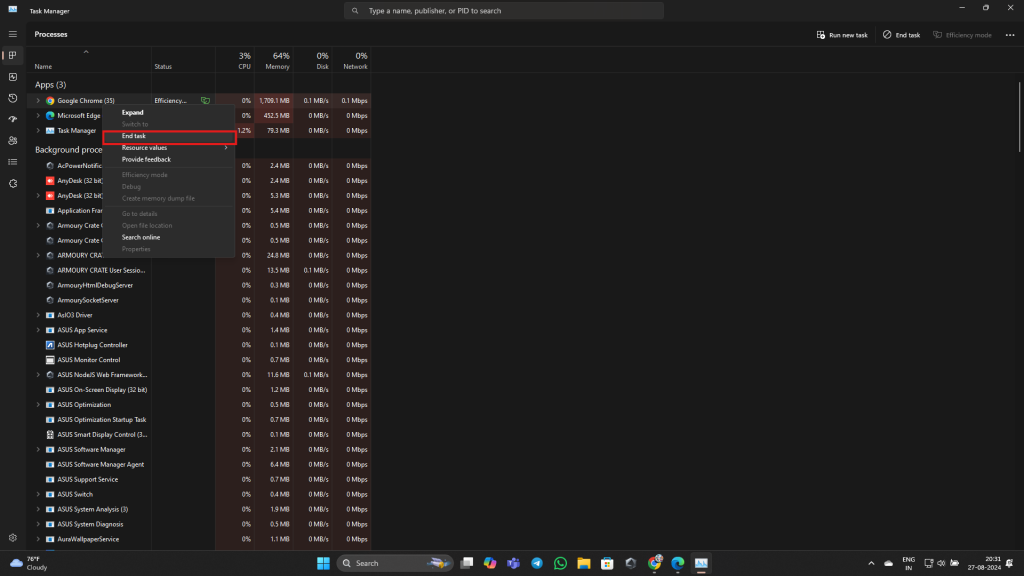Screen dimensions: 1024x576
Task: Open Task Manager settings gear
Action: [13, 538]
